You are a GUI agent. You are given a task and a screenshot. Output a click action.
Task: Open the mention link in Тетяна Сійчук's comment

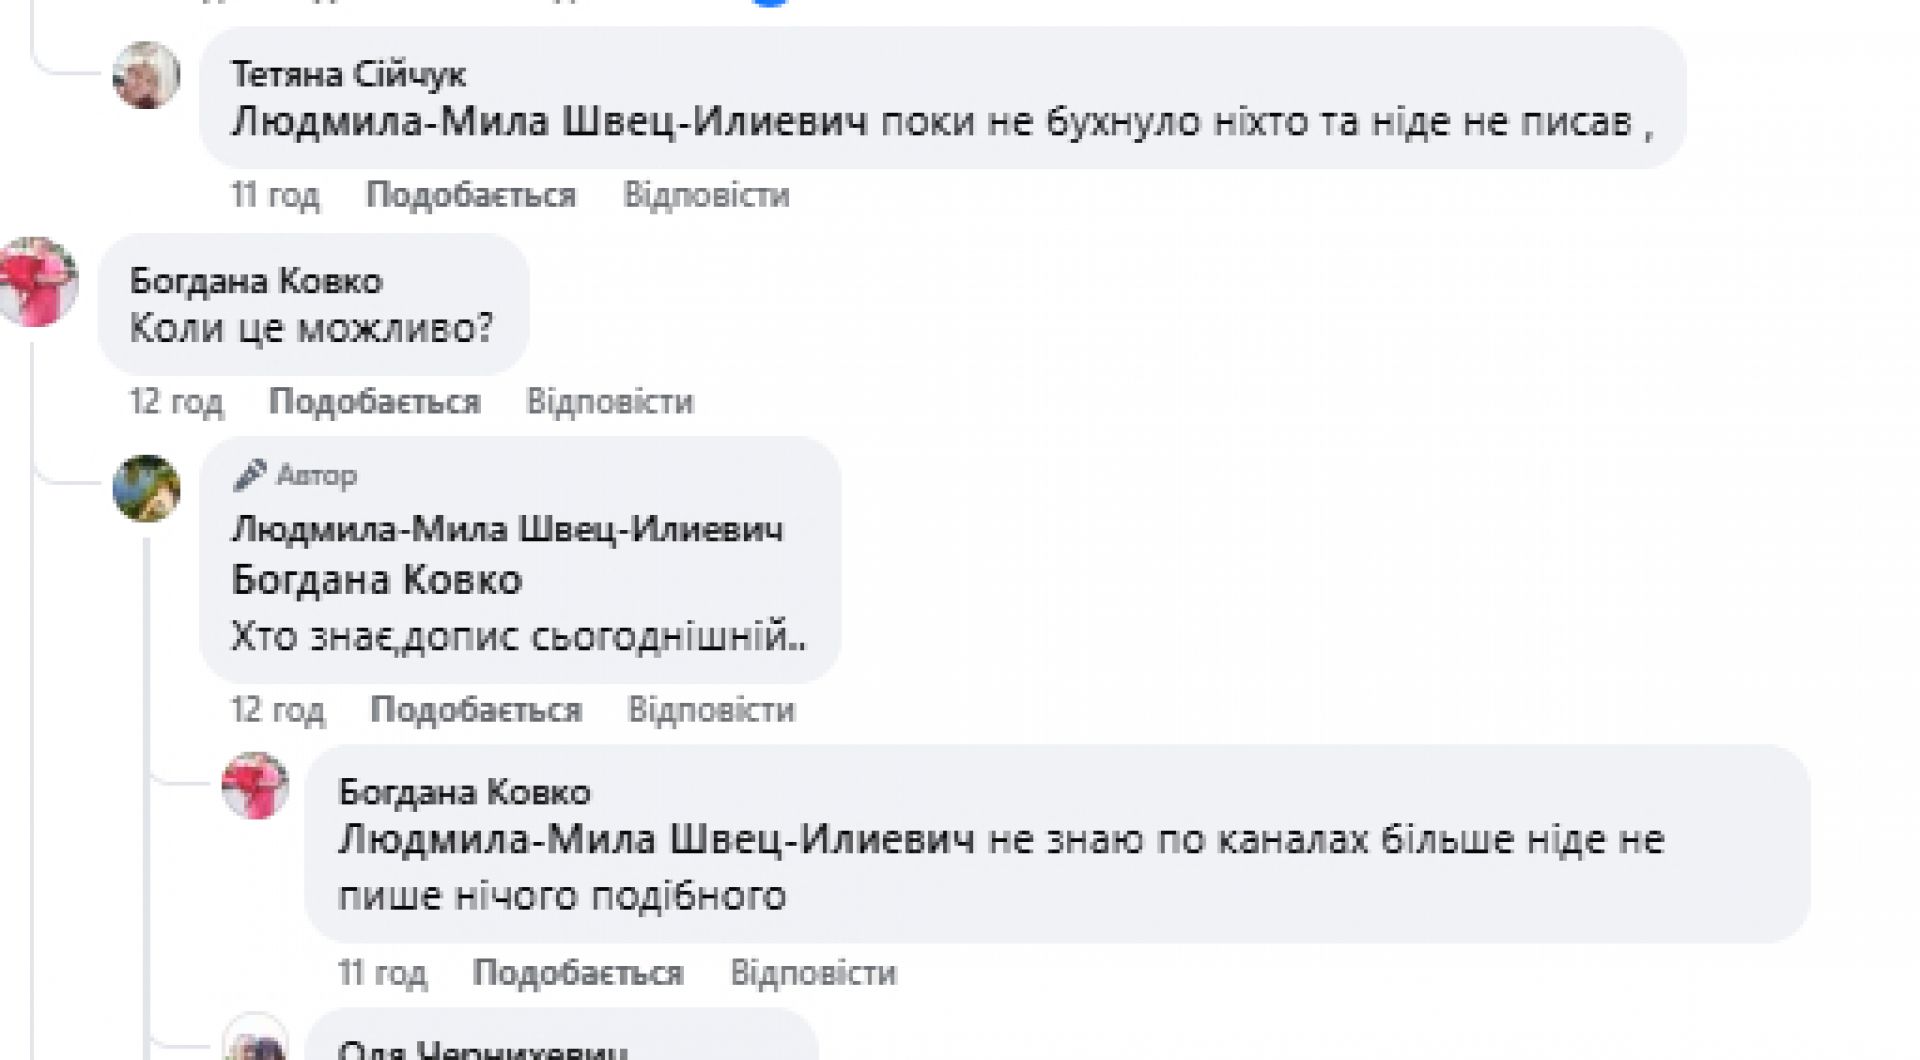click(x=549, y=122)
